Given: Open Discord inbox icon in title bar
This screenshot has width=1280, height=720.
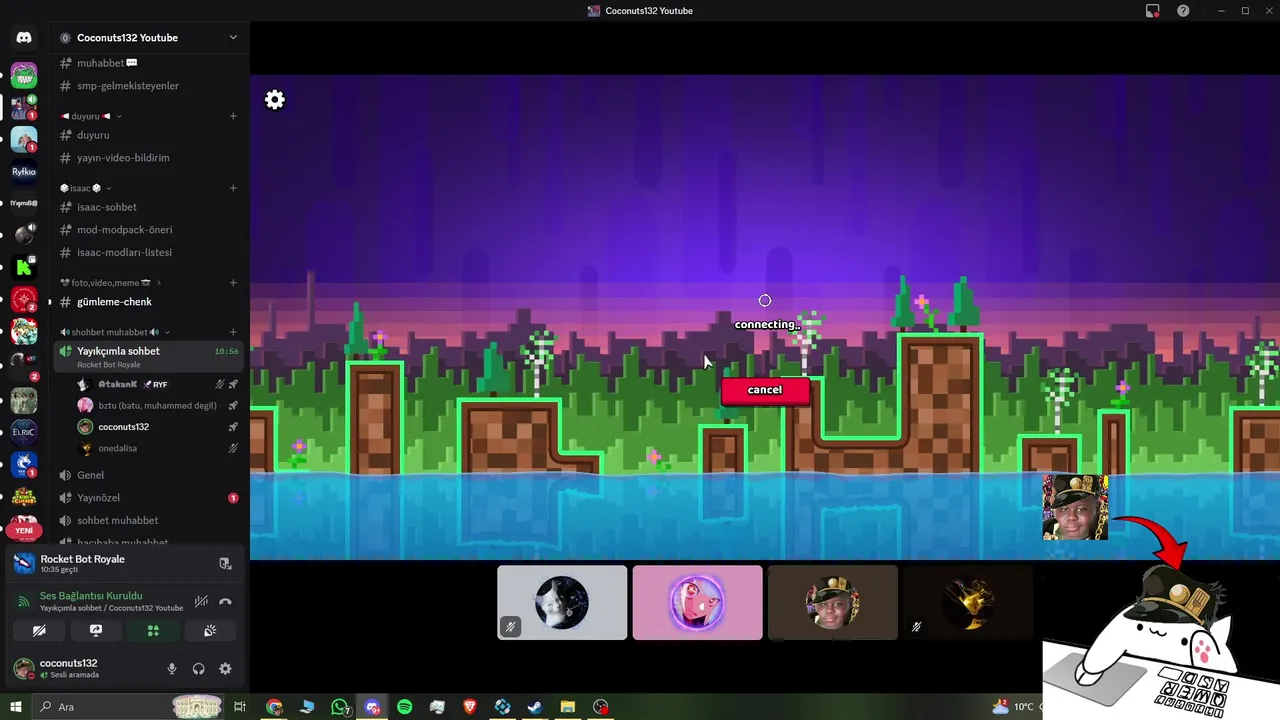Looking at the screenshot, I should click(1153, 11).
